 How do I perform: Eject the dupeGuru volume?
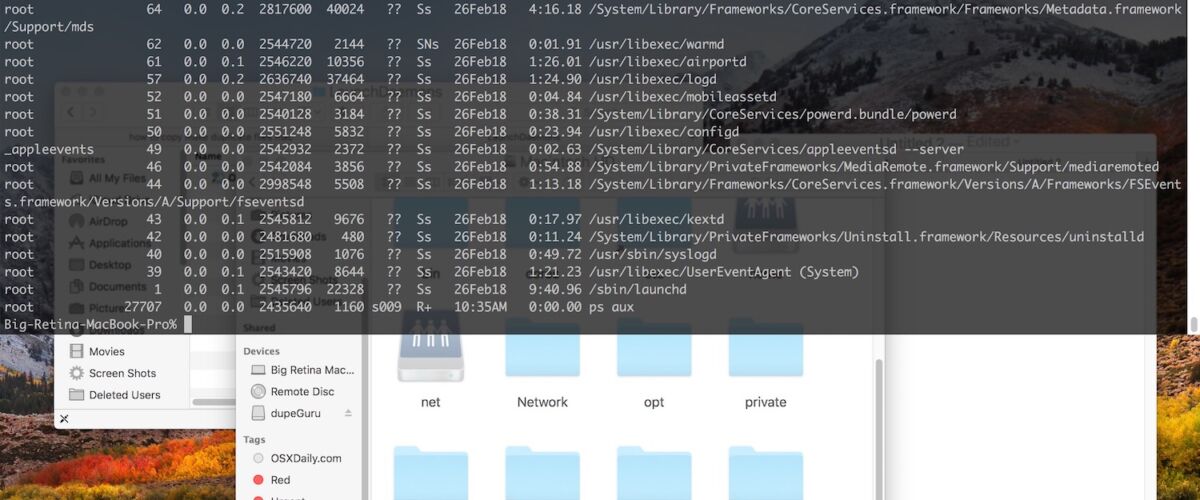coord(348,413)
